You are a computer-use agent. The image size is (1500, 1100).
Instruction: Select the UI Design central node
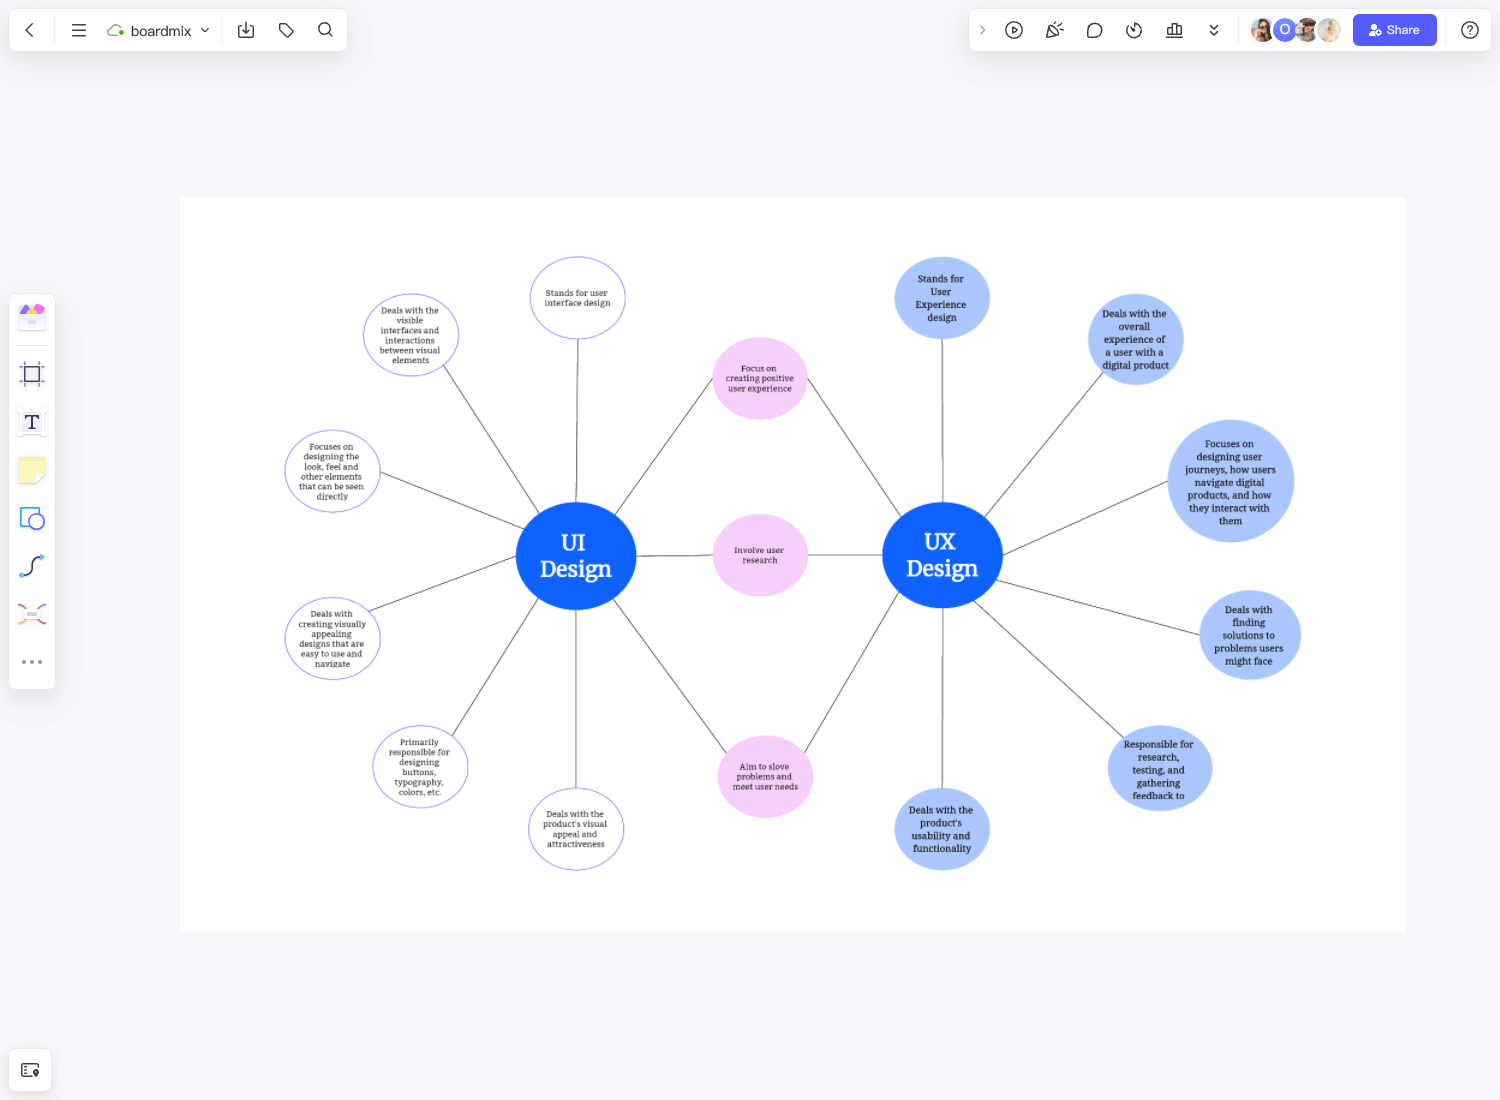tap(576, 556)
